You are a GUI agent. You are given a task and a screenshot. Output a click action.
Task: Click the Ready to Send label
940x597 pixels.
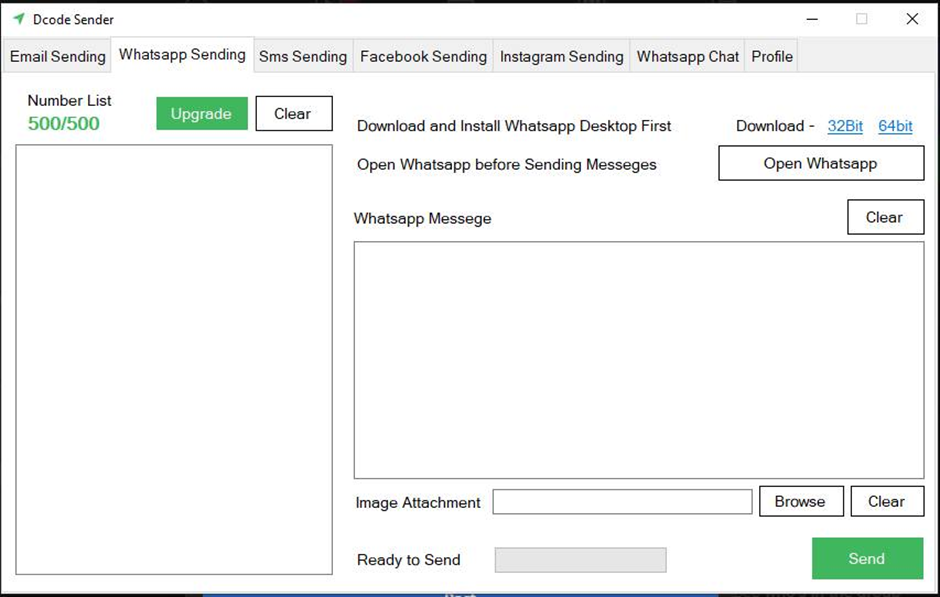(409, 560)
